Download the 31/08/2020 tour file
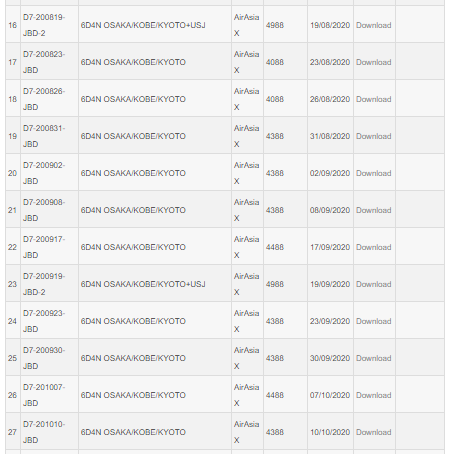Image resolution: width=451 pixels, height=454 pixels. point(373,136)
